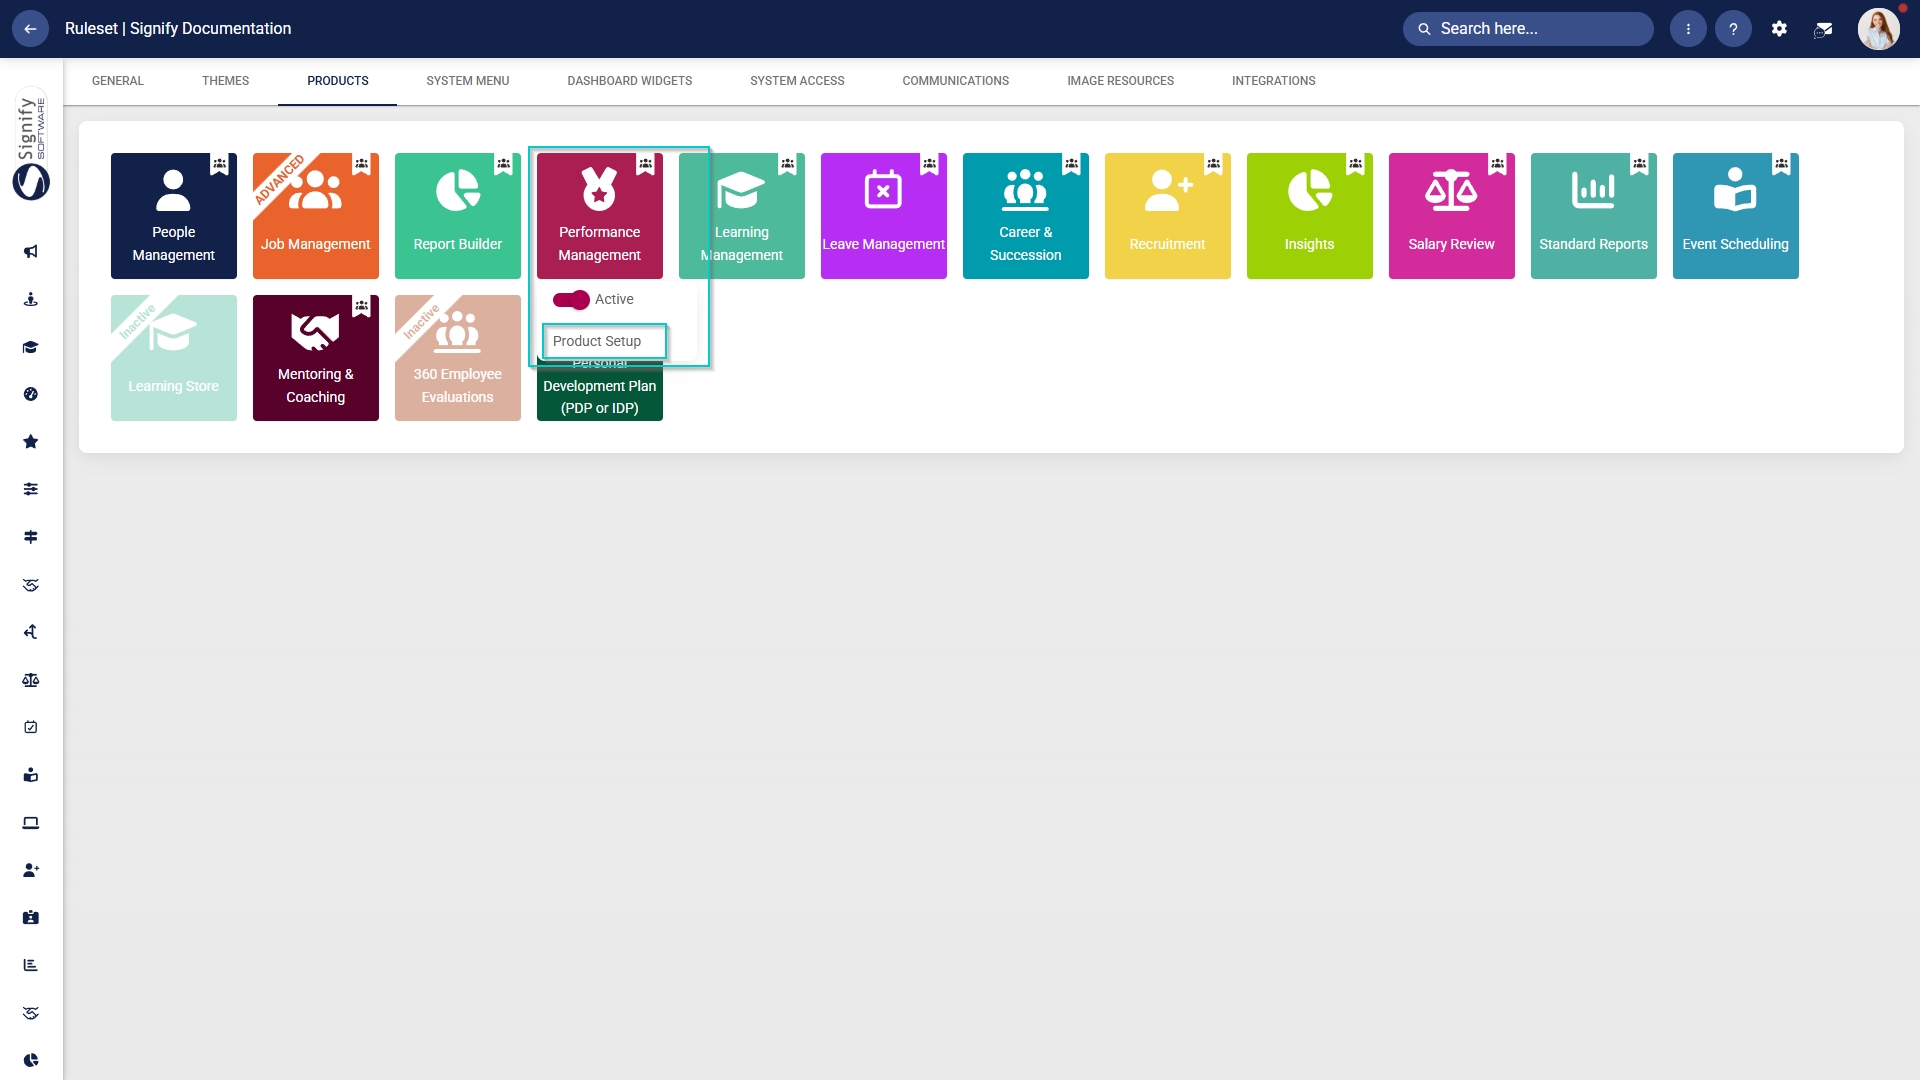Switch to Image Resources tab

[1120, 81]
